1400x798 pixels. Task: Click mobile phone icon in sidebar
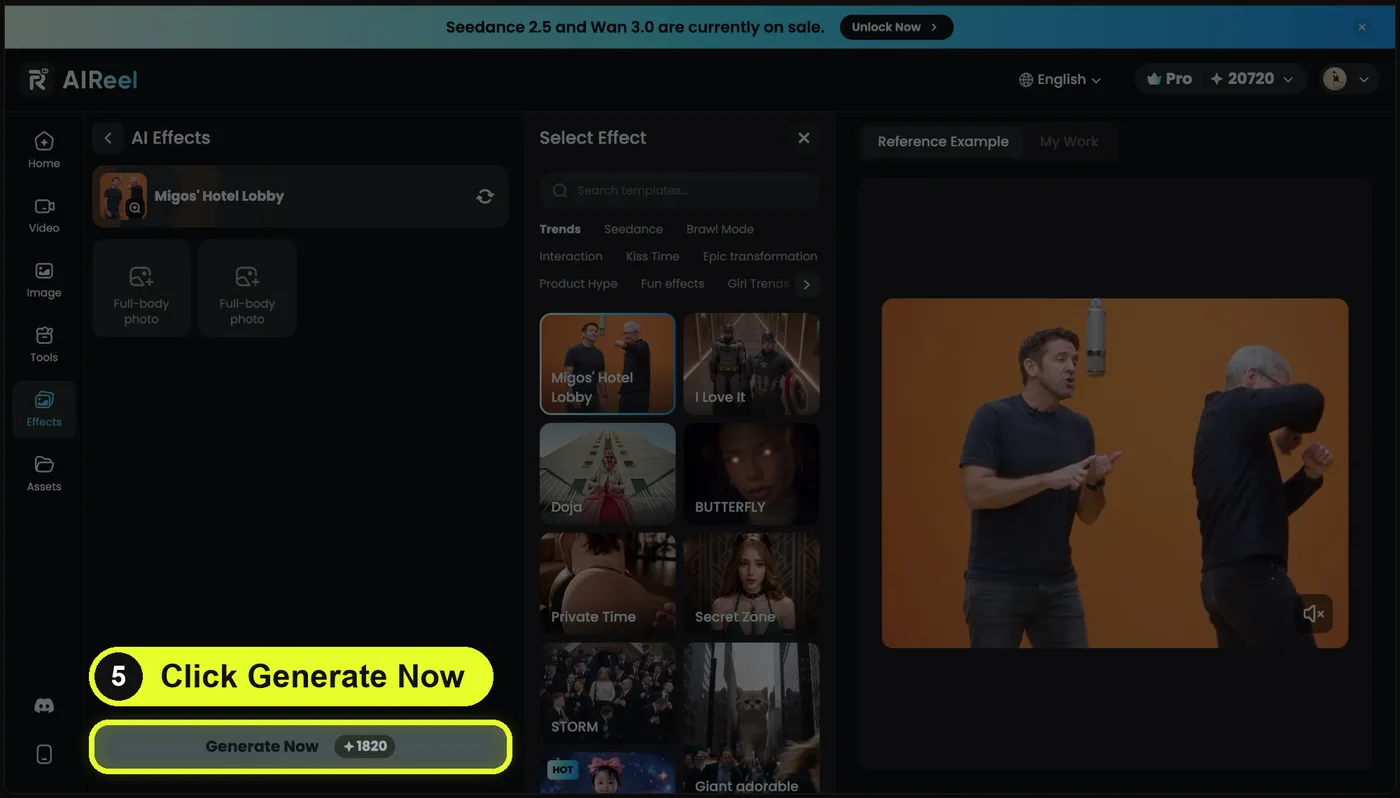click(x=44, y=754)
